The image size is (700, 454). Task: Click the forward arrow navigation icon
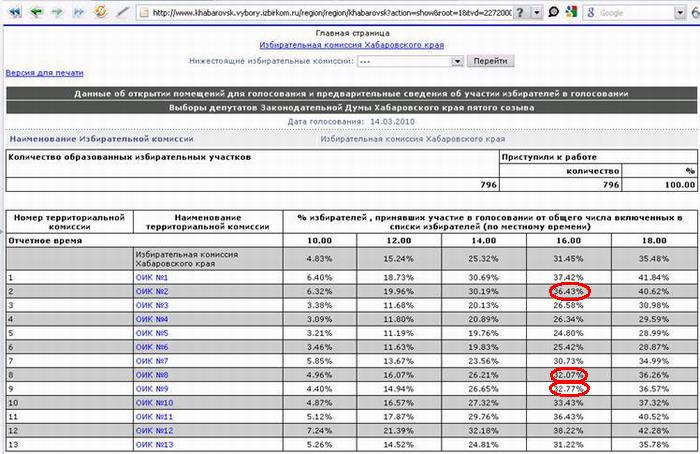56,13
